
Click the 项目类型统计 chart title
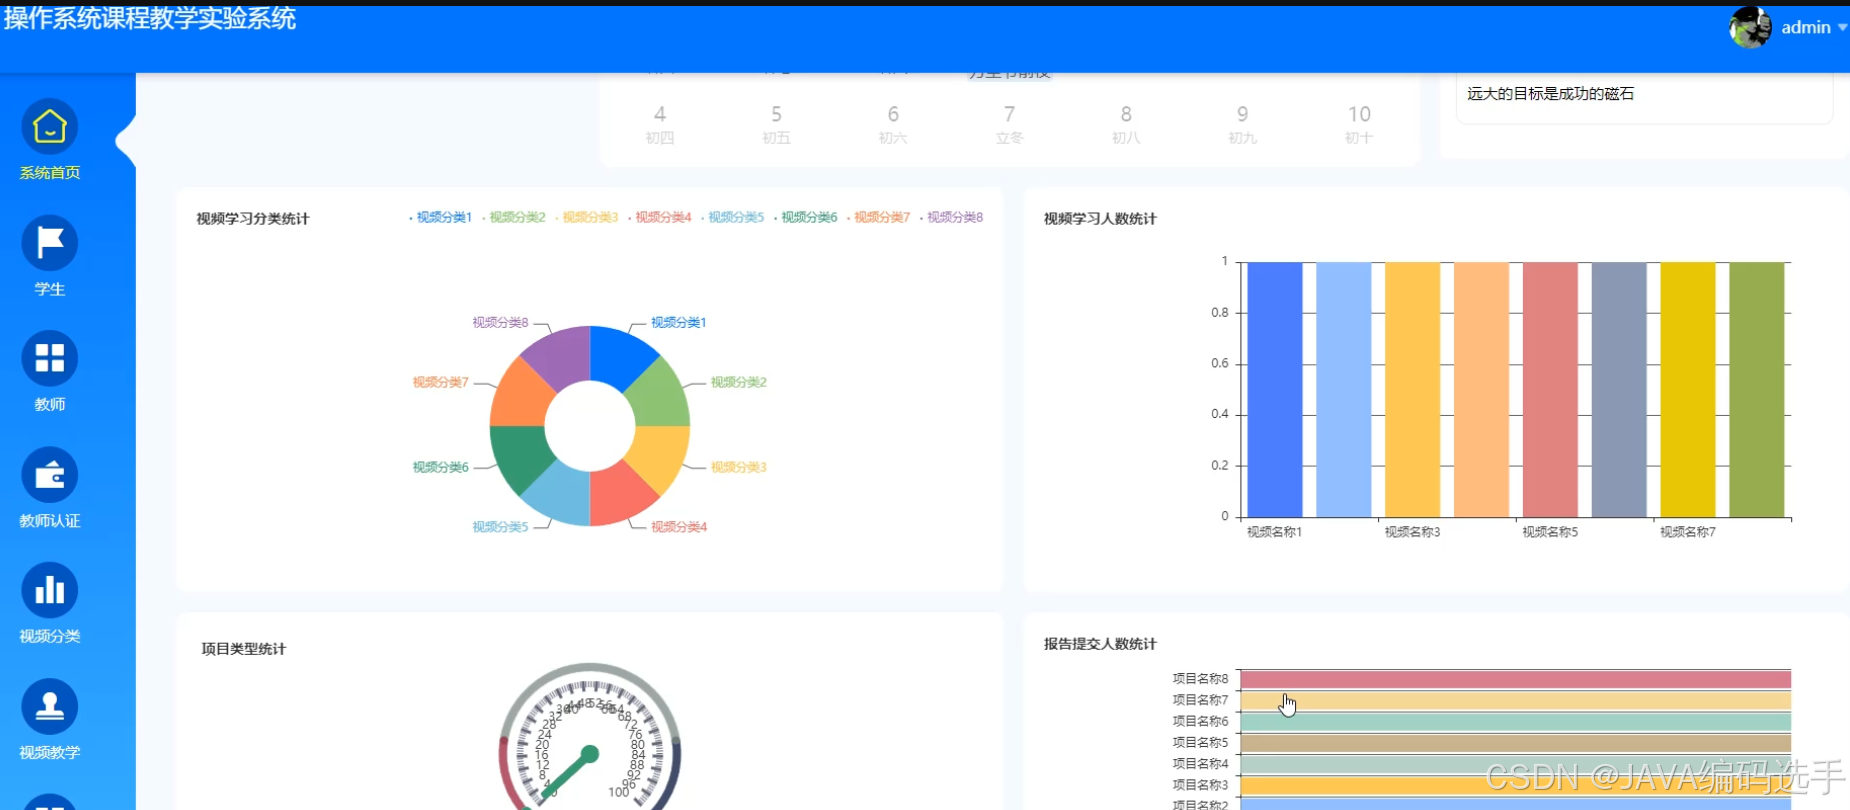point(244,649)
